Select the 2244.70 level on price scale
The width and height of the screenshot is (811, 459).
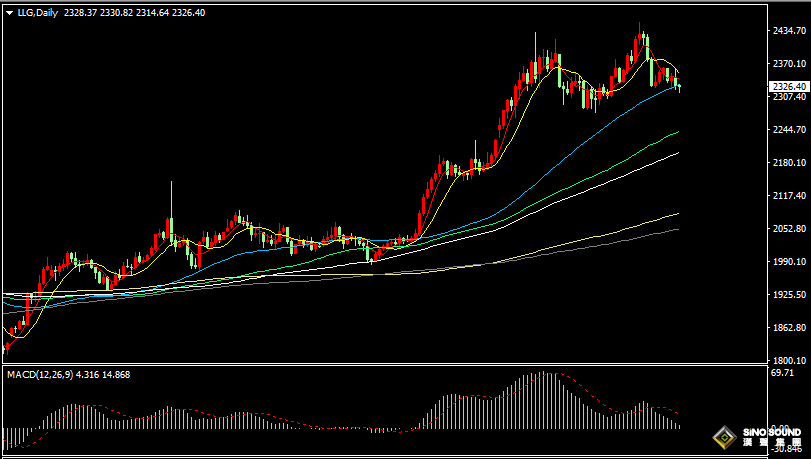tap(790, 130)
